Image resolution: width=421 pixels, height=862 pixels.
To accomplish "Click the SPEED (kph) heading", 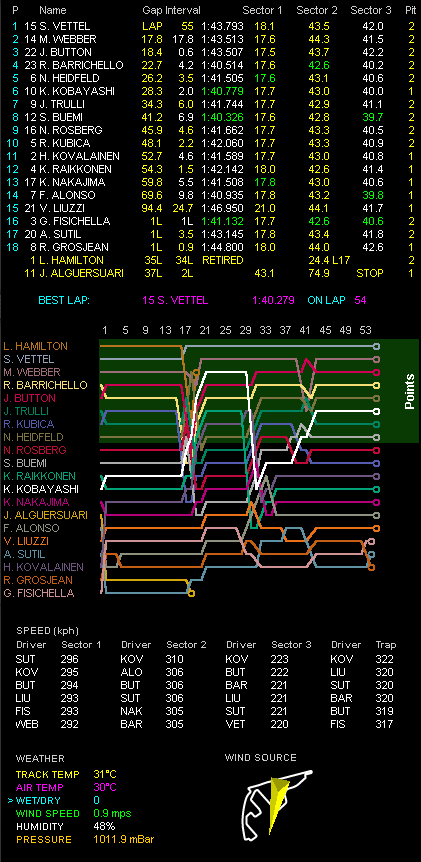I will coord(48,631).
